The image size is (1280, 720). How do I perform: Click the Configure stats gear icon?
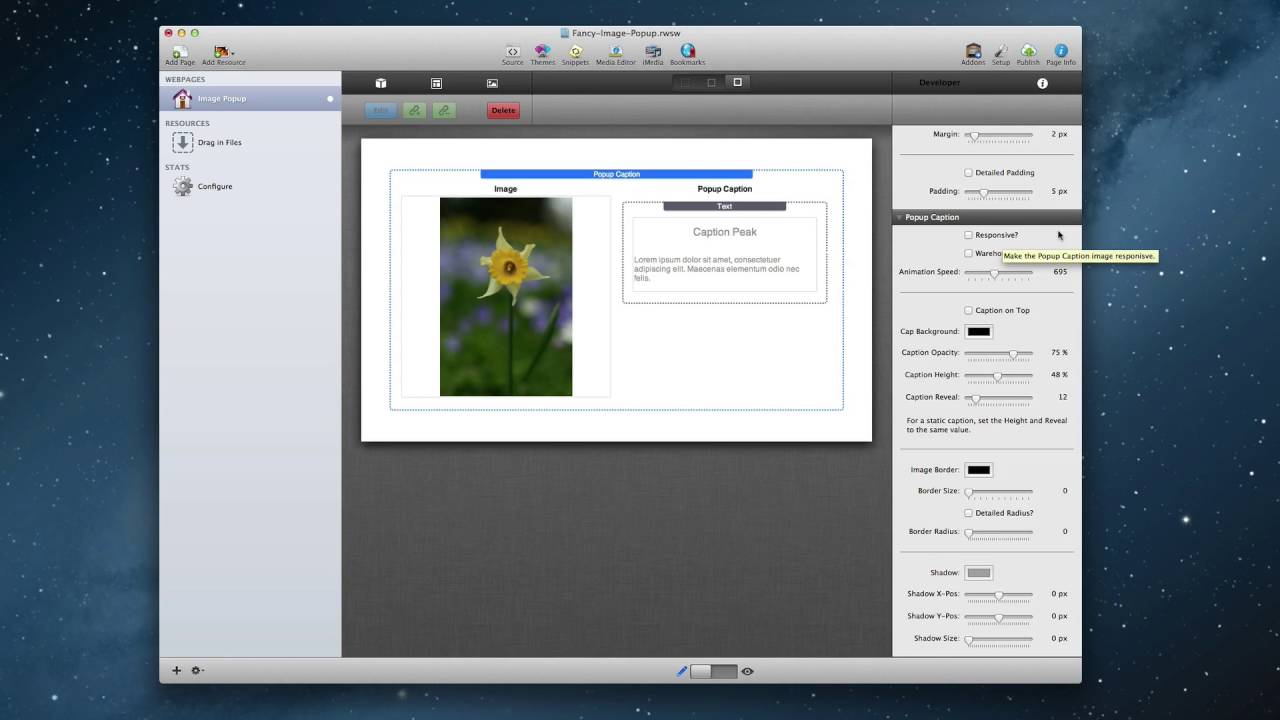click(182, 186)
